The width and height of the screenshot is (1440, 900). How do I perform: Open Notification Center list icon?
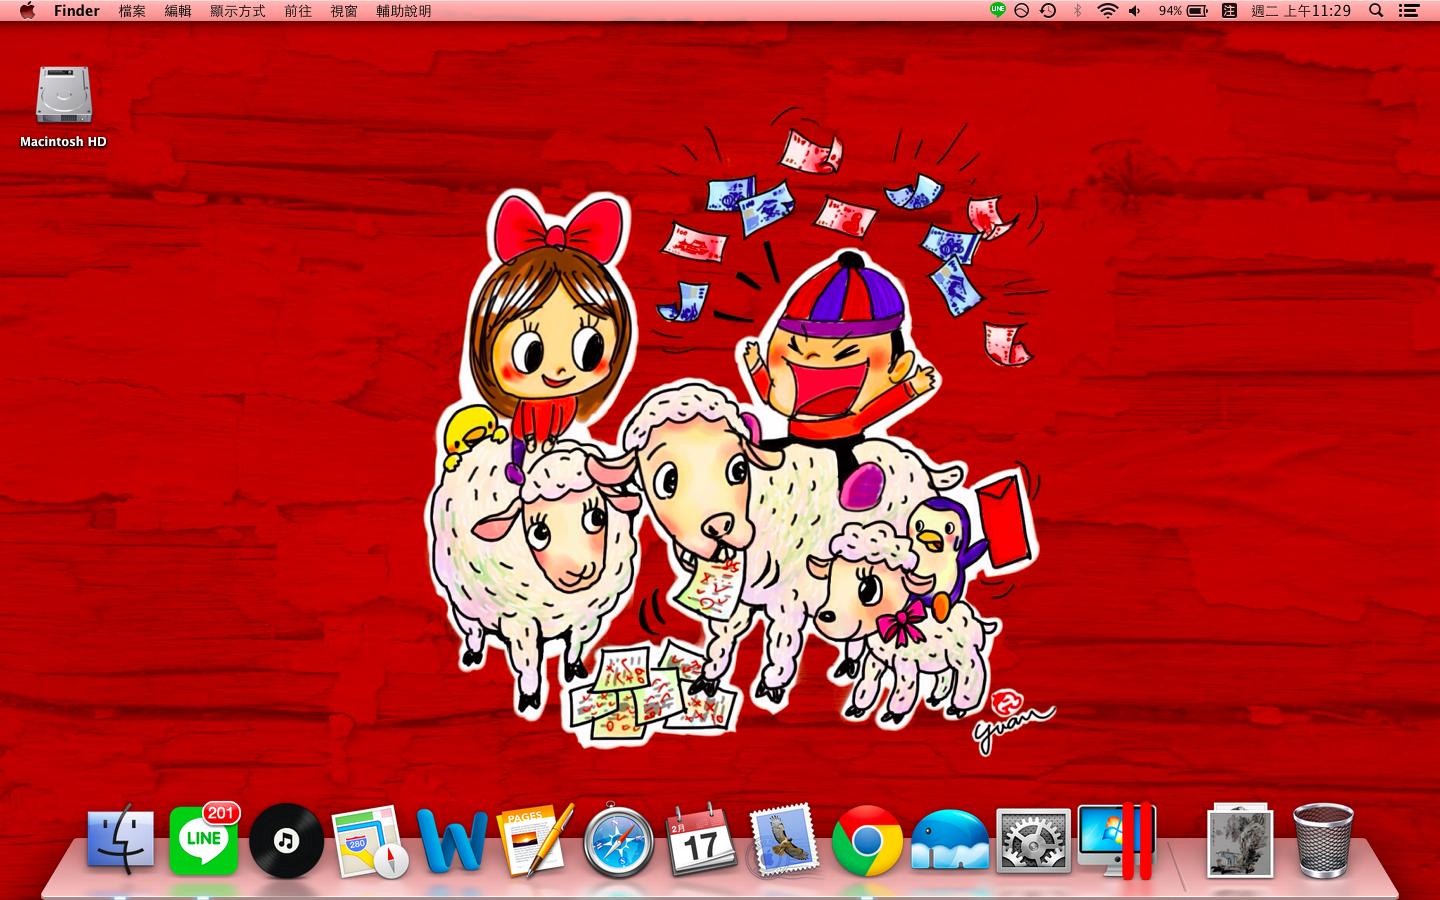tap(1409, 11)
